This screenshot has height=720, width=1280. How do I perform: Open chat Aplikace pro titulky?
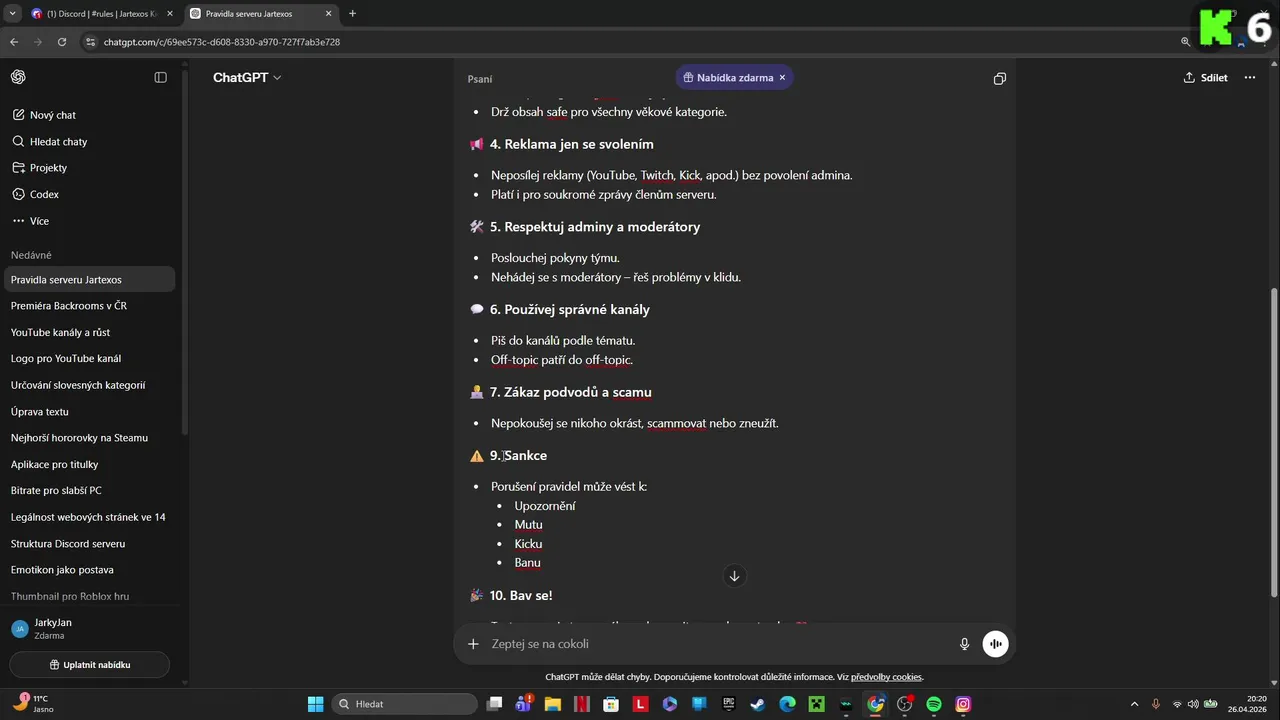pos(90,464)
